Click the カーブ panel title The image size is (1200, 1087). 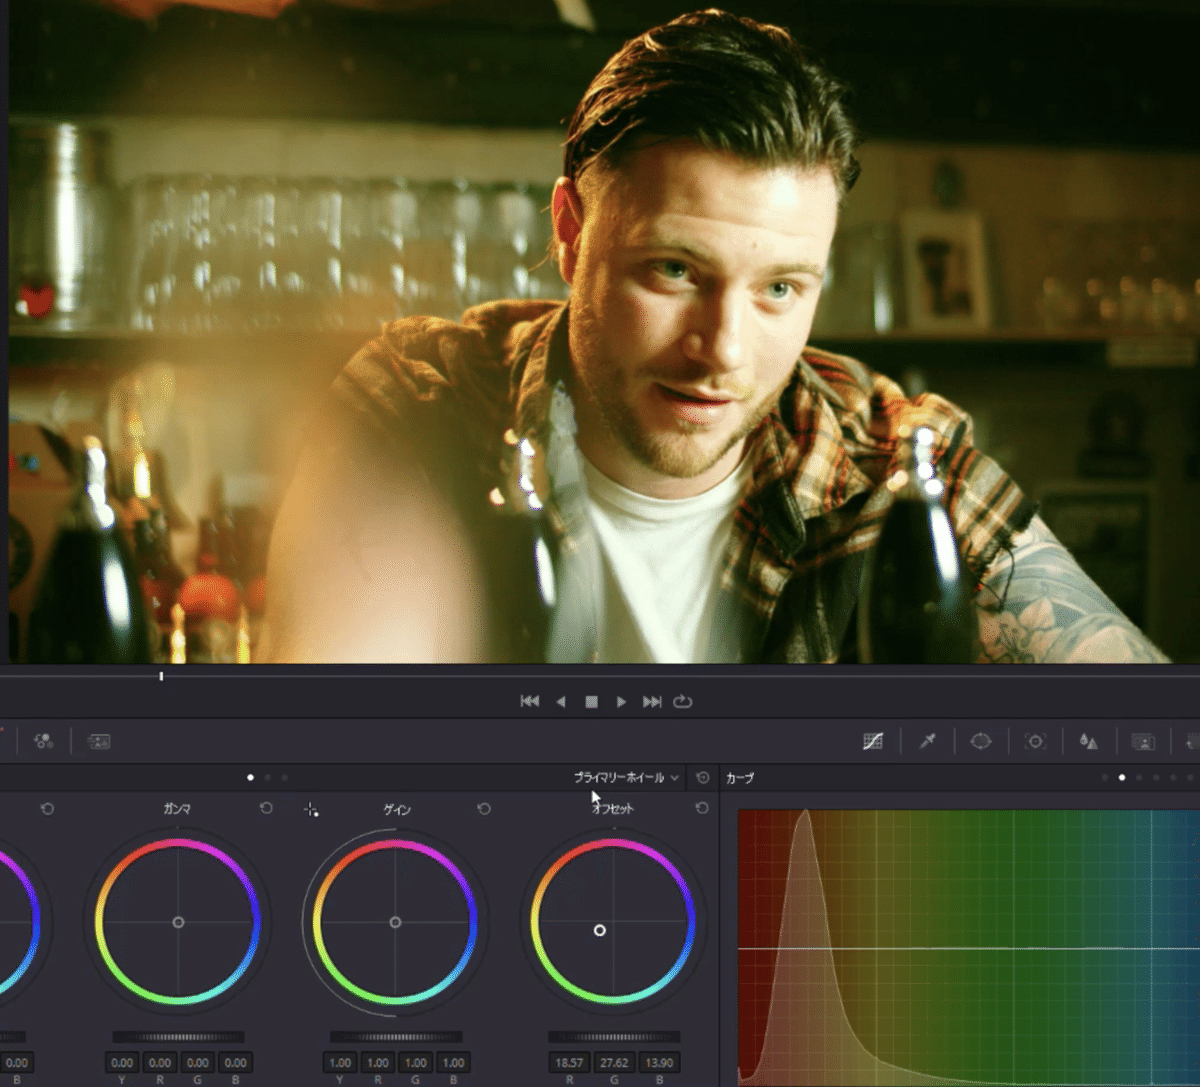click(740, 778)
